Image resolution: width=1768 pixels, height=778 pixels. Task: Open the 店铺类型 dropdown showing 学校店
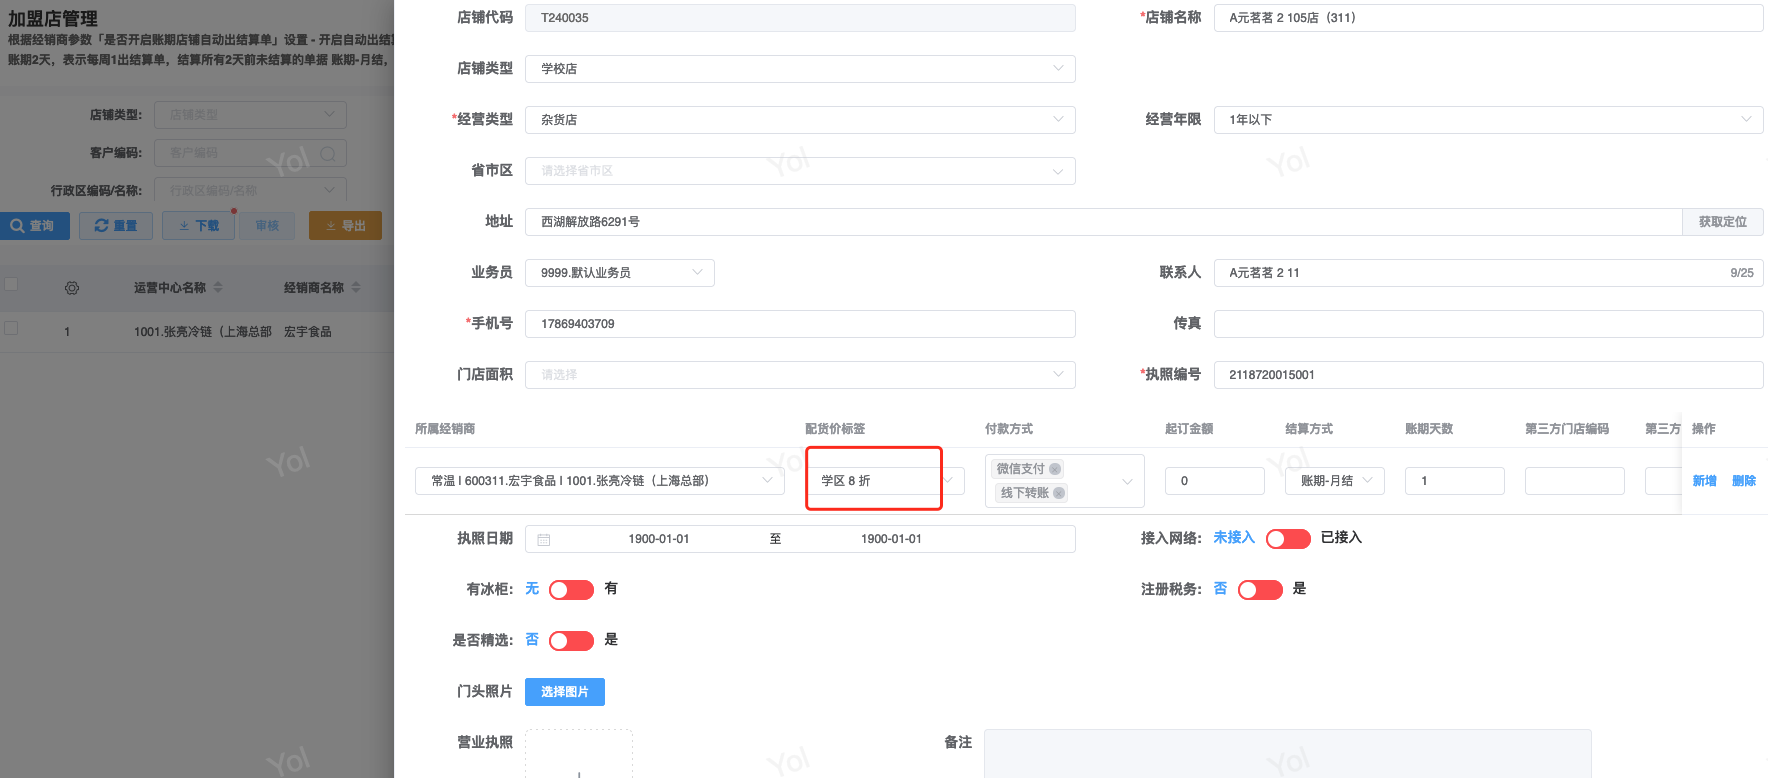(800, 69)
